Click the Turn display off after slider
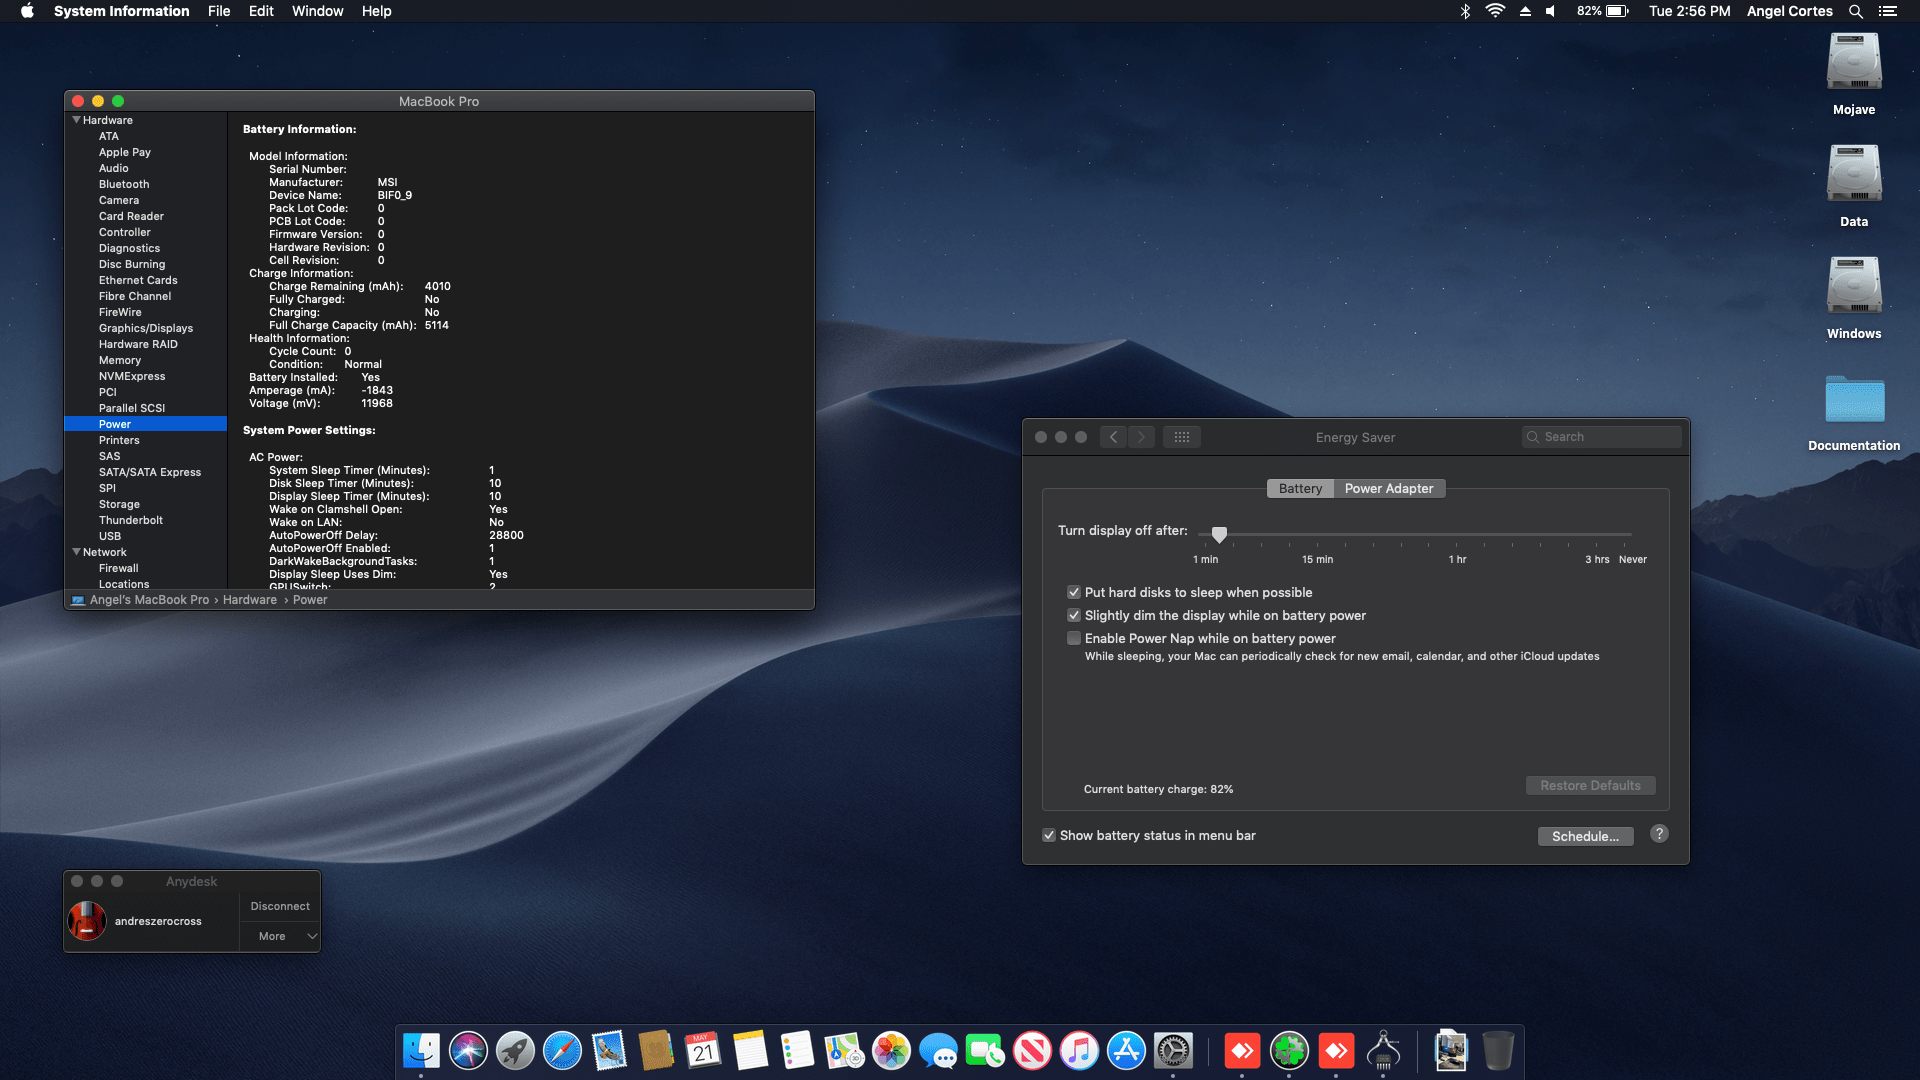The width and height of the screenshot is (1920, 1080). [x=1219, y=534]
